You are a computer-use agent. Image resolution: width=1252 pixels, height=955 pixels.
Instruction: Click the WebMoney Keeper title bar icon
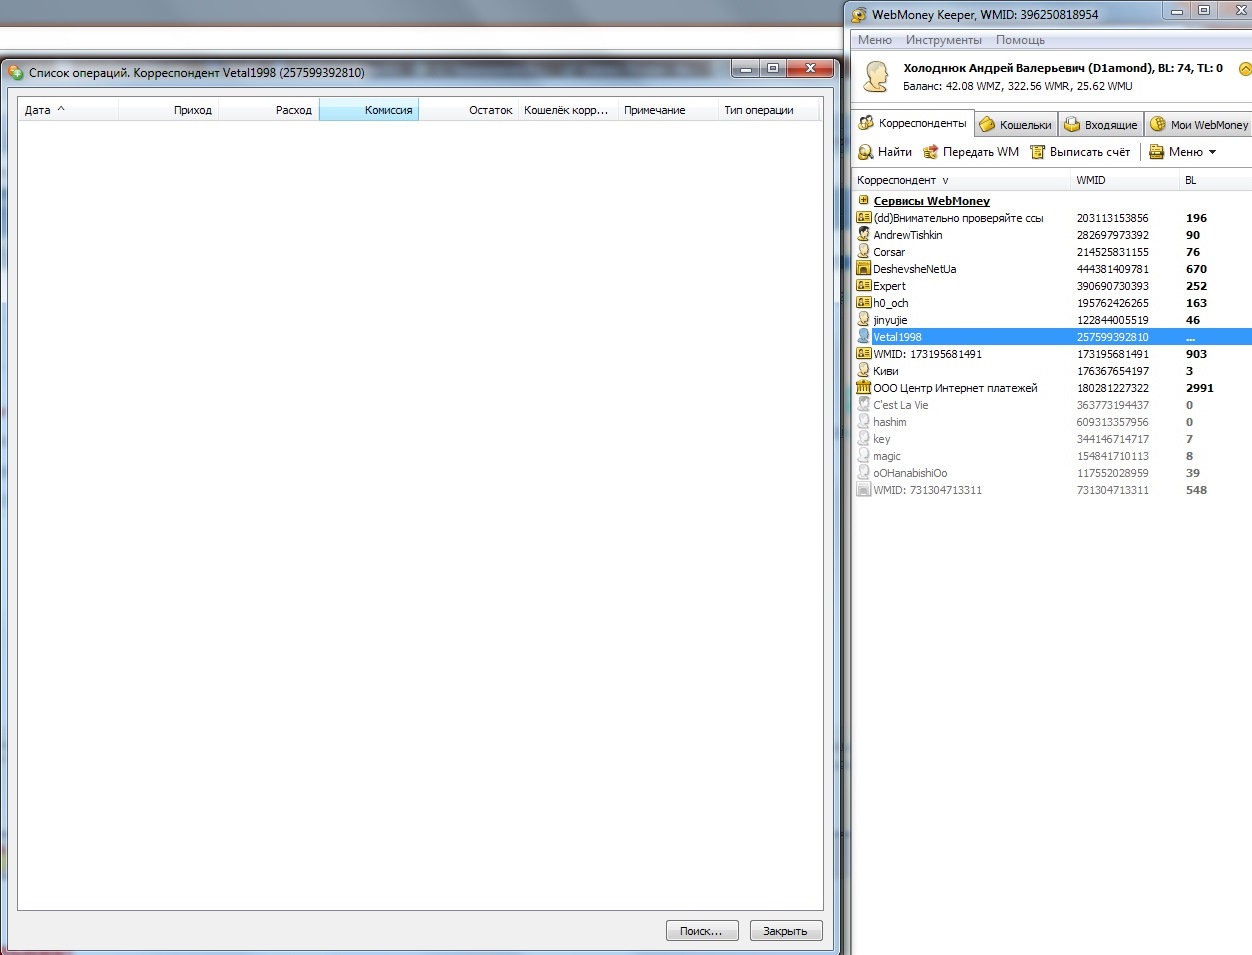pyautogui.click(x=859, y=14)
